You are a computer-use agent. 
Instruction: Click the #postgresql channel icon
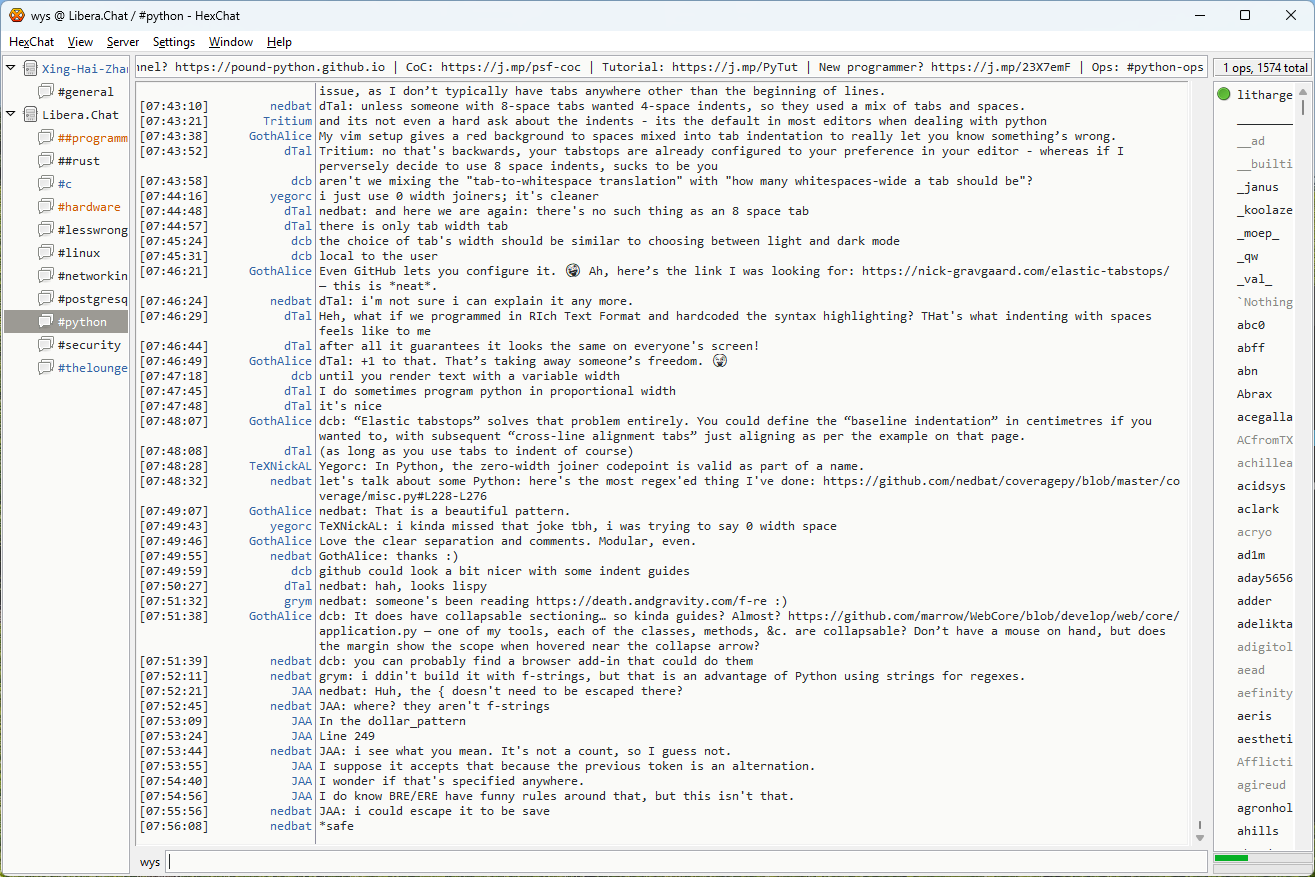(x=46, y=299)
